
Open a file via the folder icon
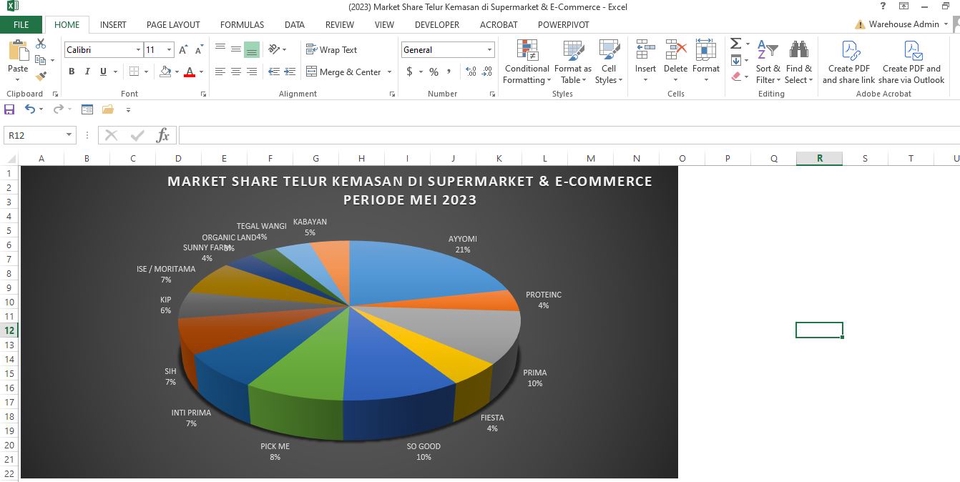click(x=108, y=110)
